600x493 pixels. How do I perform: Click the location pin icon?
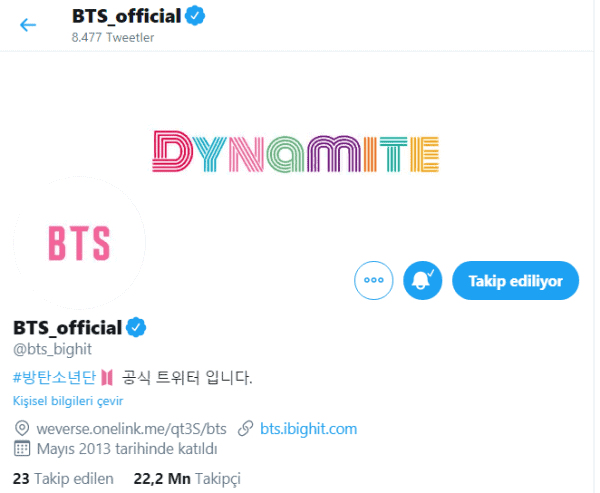20,429
